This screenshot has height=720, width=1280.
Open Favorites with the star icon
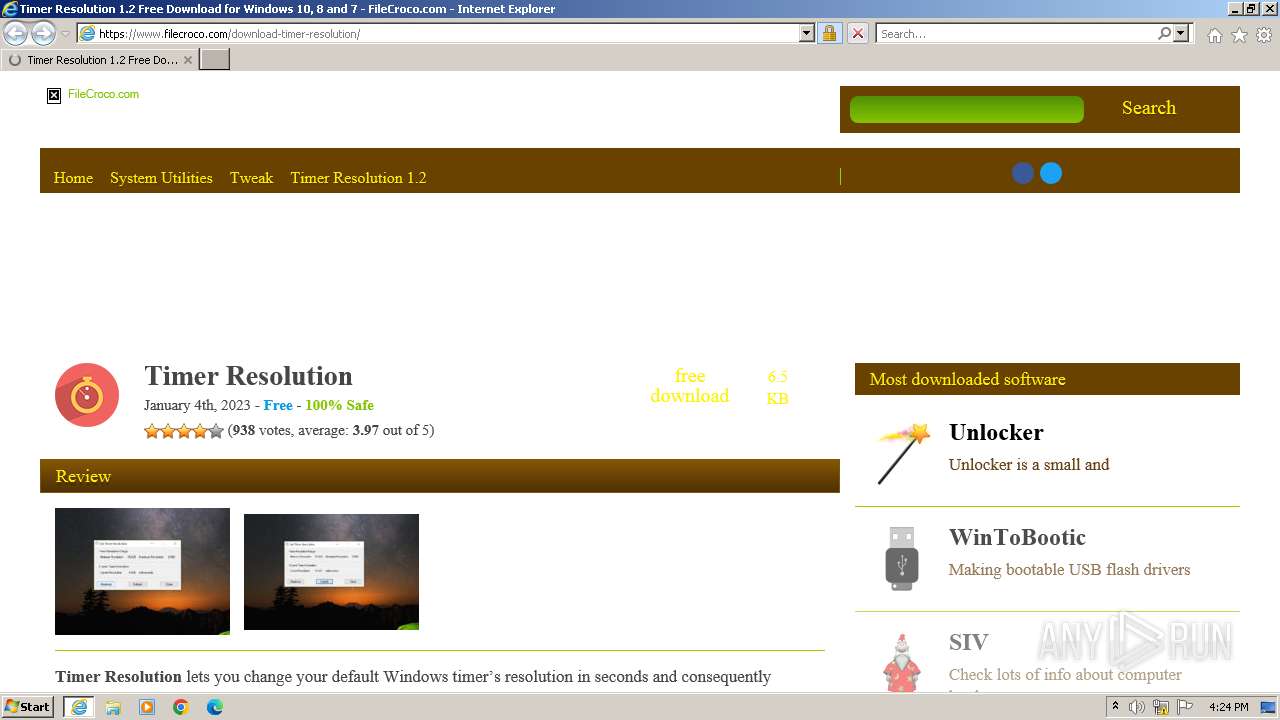click(x=1239, y=35)
